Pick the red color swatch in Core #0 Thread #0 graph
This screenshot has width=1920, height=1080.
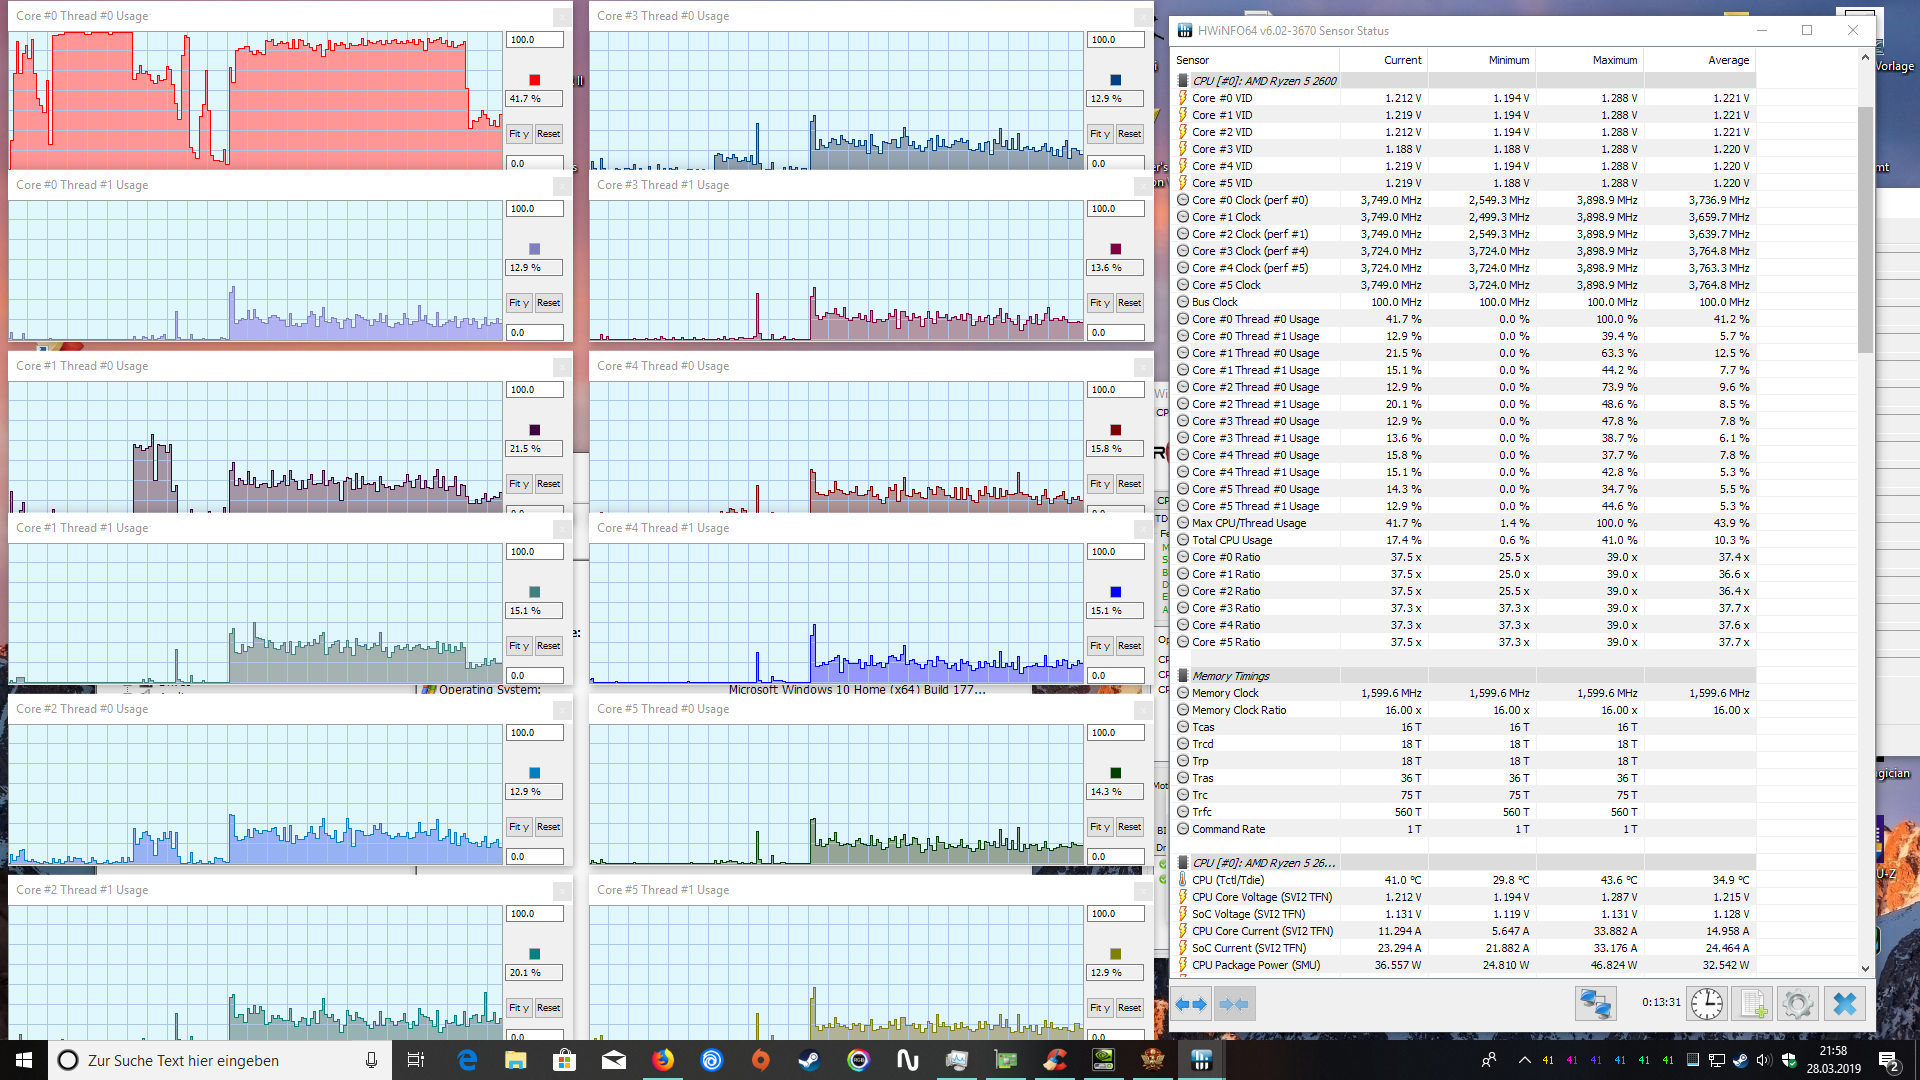534,80
